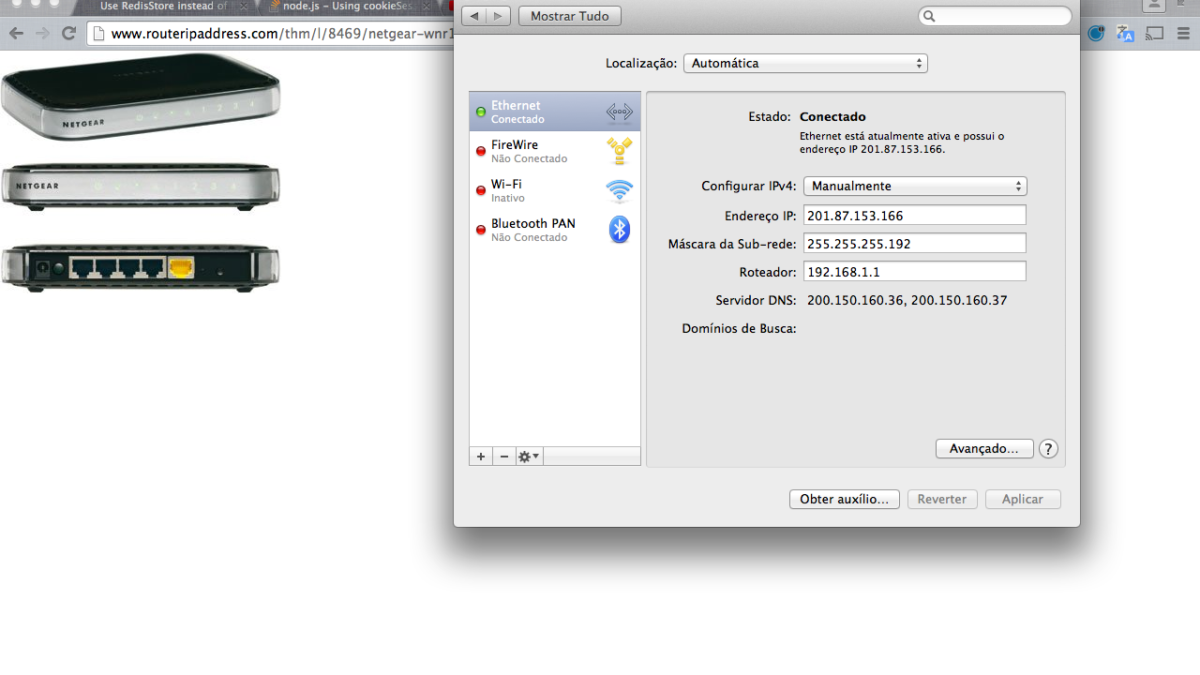The height and width of the screenshot is (675, 1200).
Task: Expand the Configurar IPv4 dropdown
Action: coord(915,186)
